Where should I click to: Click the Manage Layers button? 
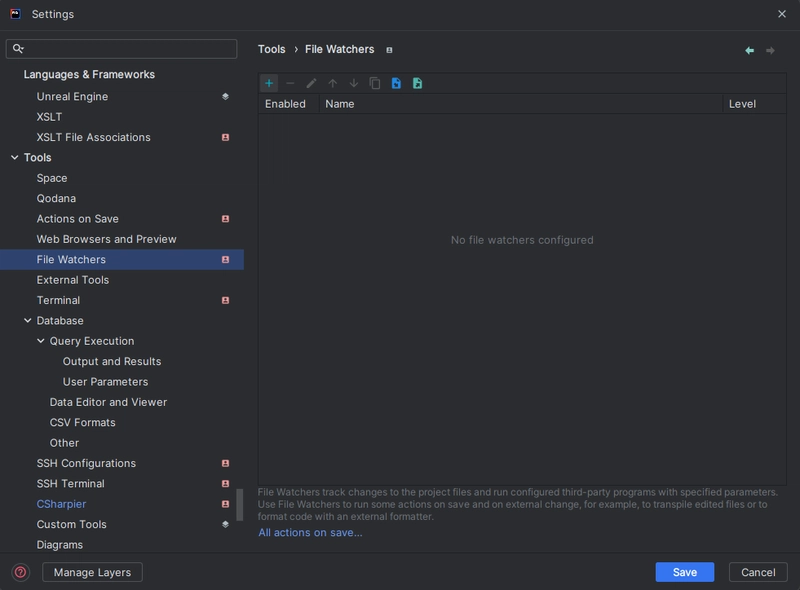(92, 572)
